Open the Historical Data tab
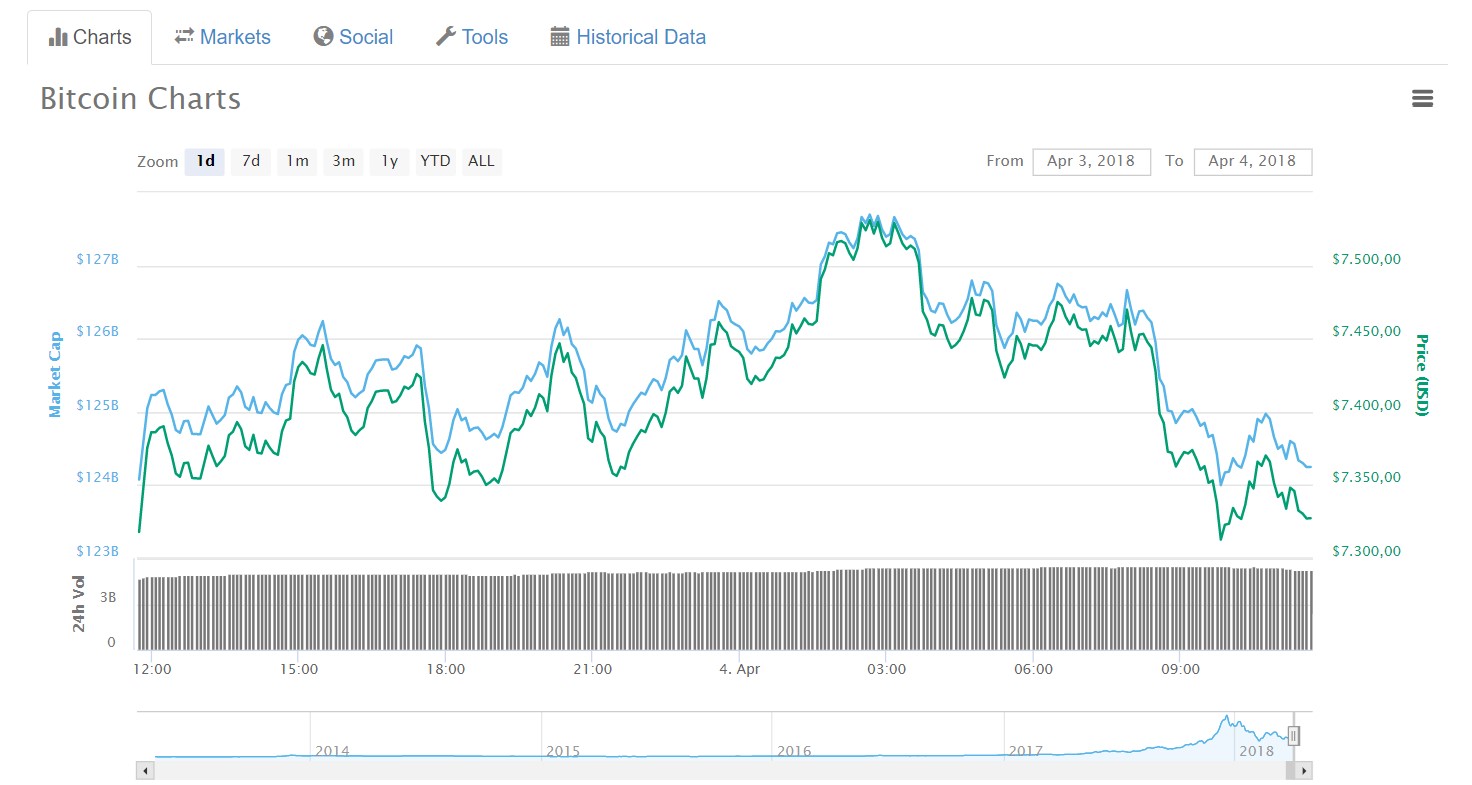Viewport: 1472px width, 785px height. (628, 37)
